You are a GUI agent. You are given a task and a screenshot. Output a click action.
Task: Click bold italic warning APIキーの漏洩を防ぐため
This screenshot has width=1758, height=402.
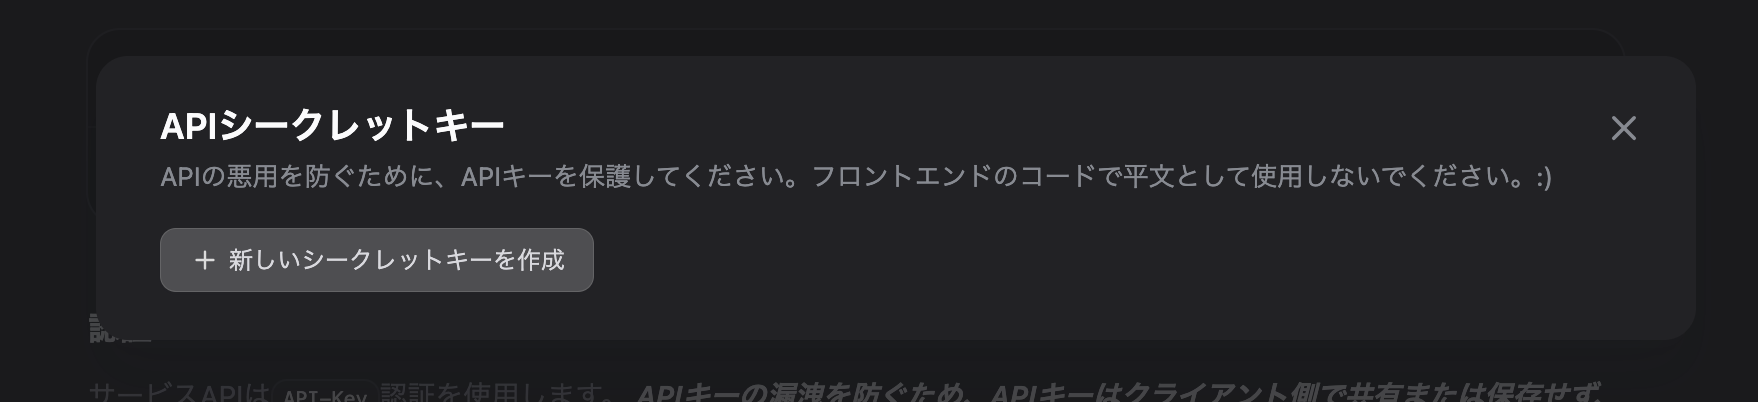pyautogui.click(x=804, y=393)
